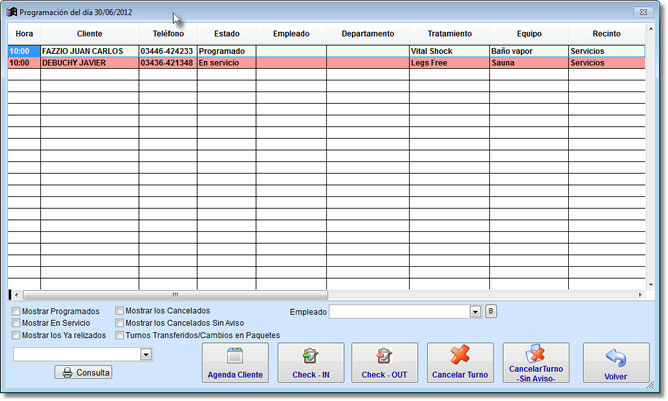Click CancelarTurno -Sin Aviso- button
668x401 pixels.
coord(536,362)
